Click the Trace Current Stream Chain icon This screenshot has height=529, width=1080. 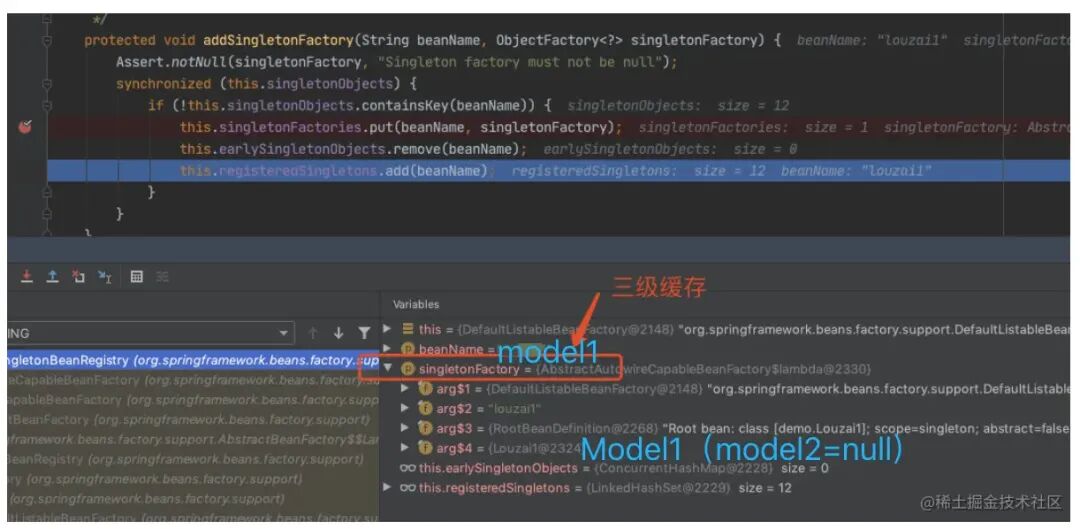(x=162, y=277)
